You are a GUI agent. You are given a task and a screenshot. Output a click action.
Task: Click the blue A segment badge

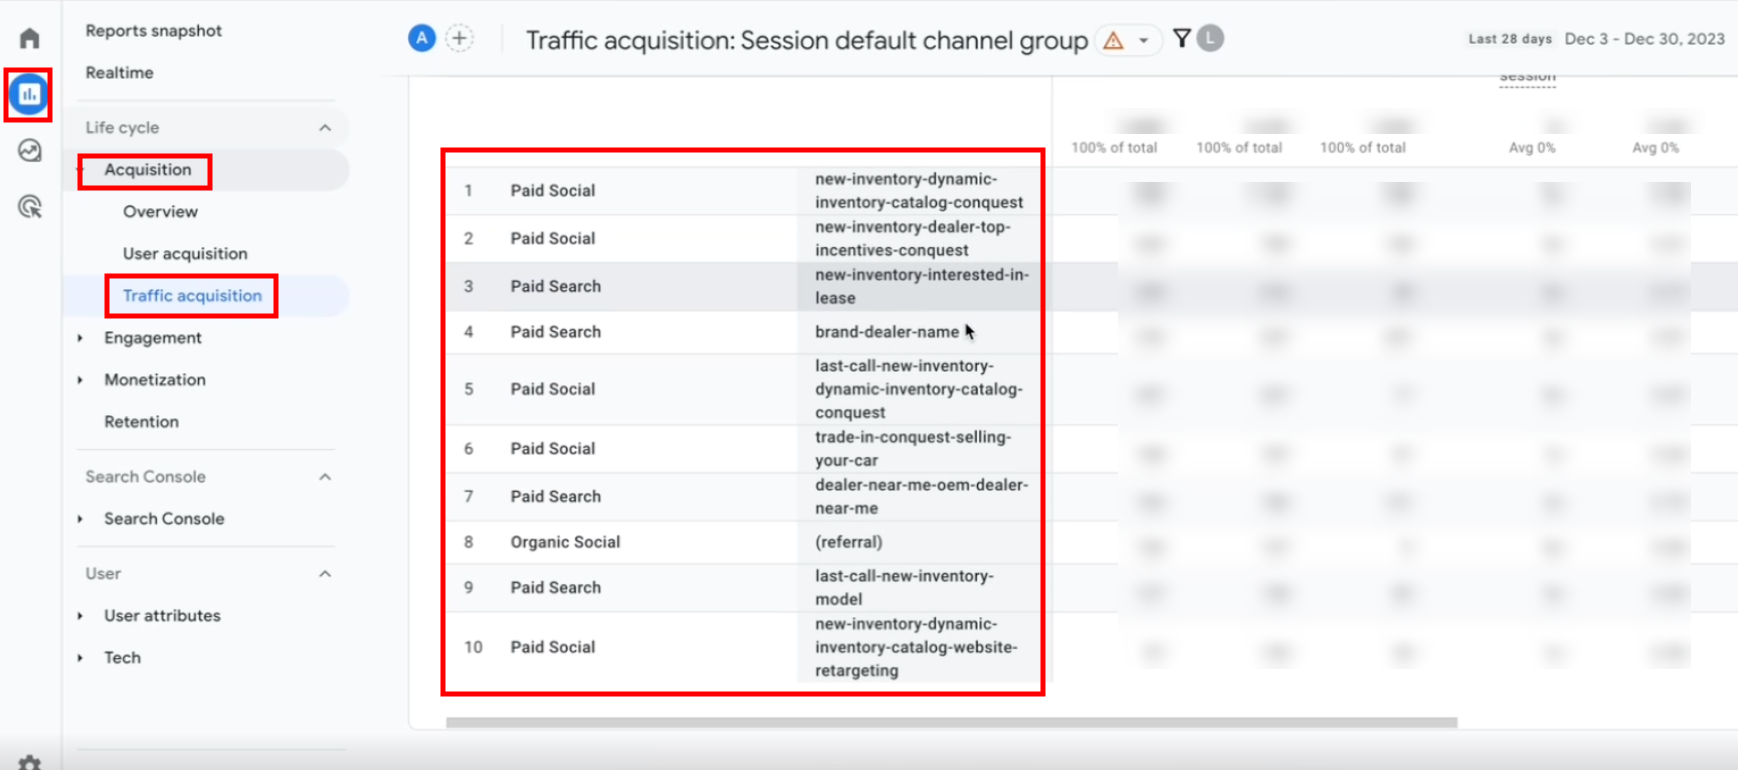coord(422,39)
